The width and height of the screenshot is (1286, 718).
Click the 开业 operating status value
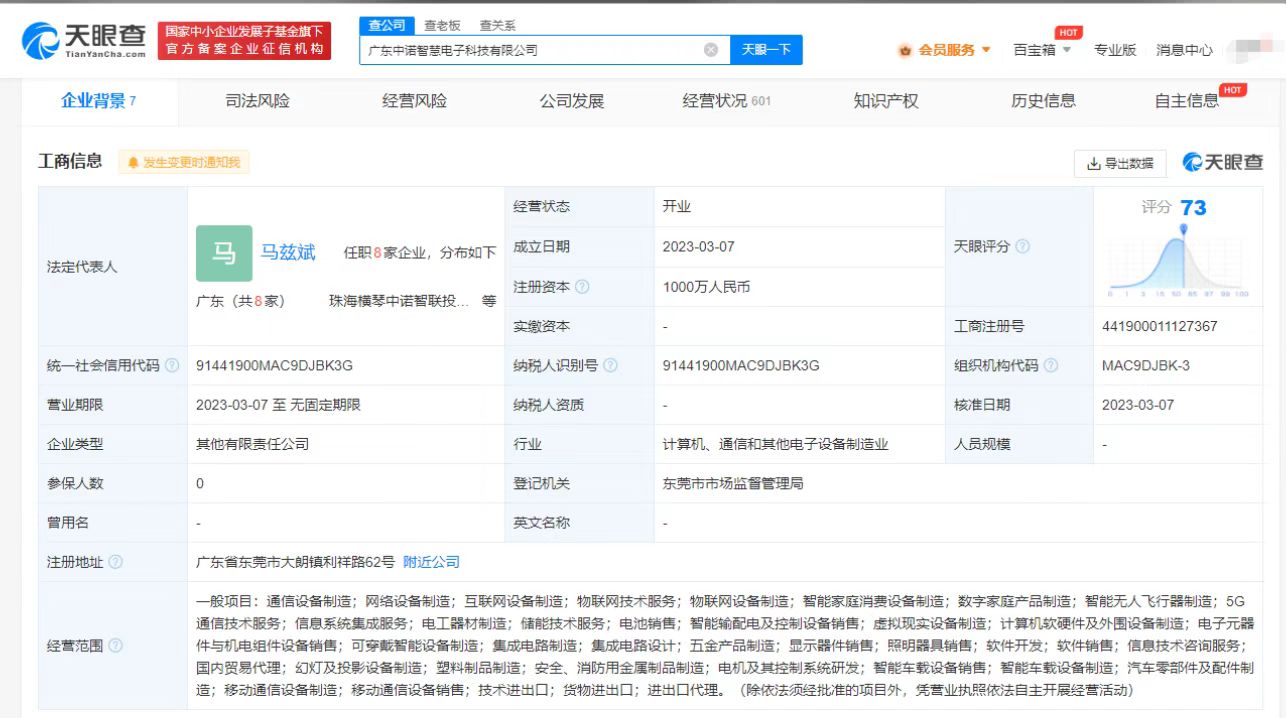tap(676, 207)
